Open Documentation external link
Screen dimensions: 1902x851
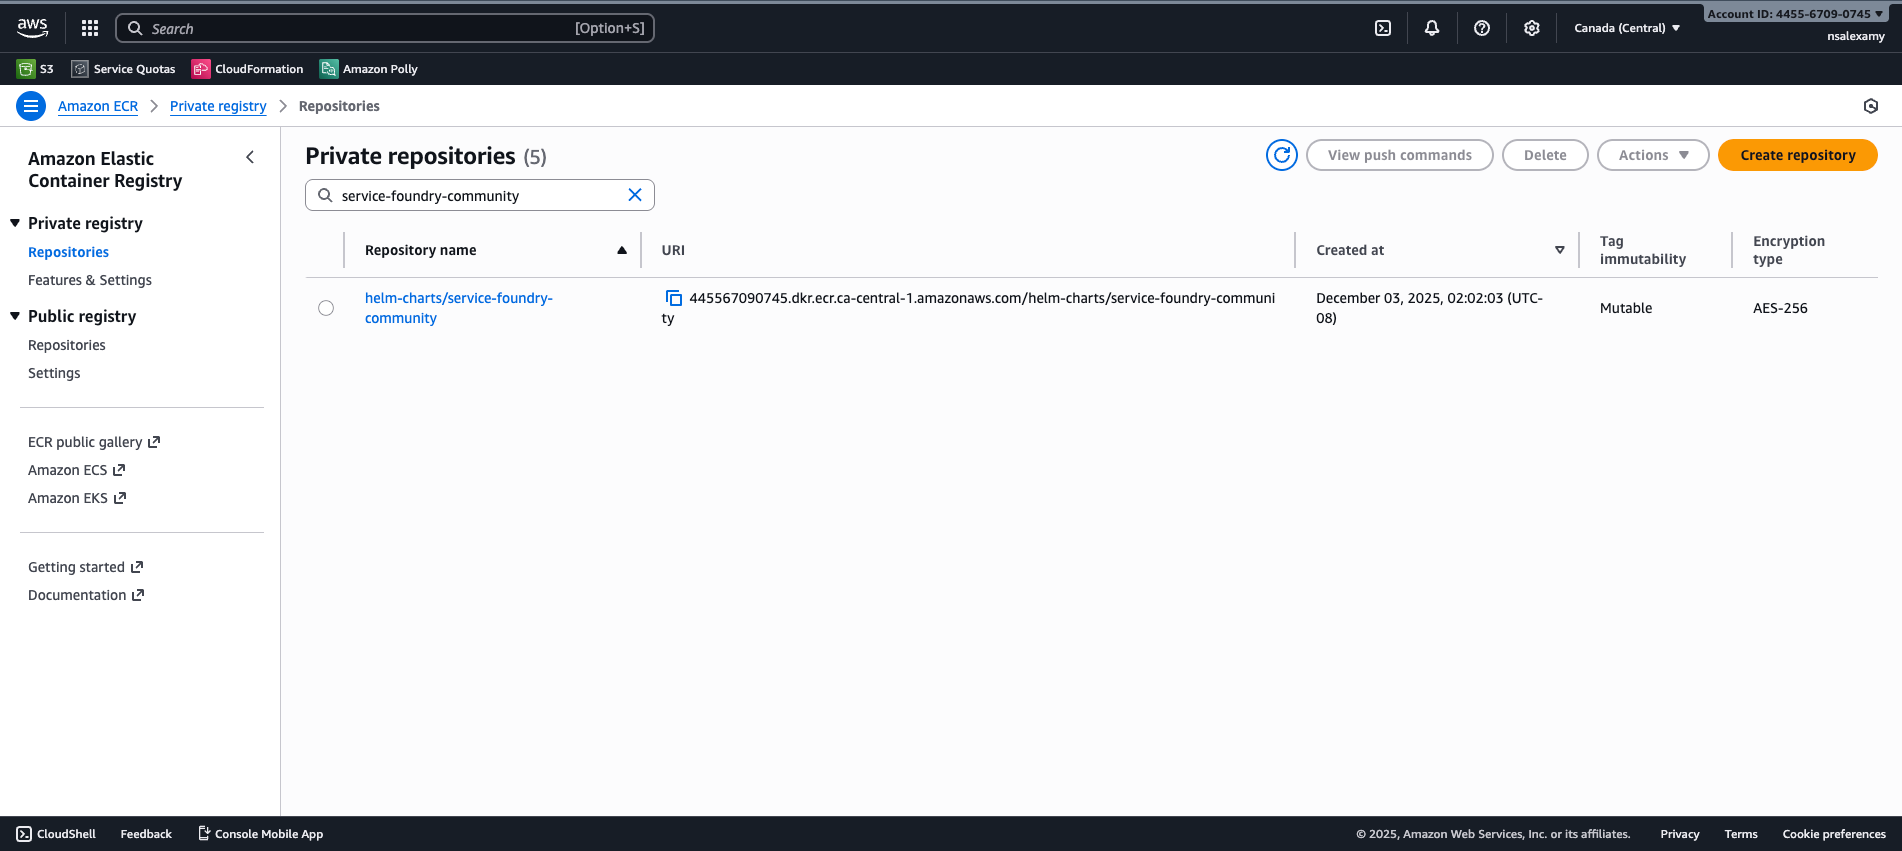click(86, 595)
